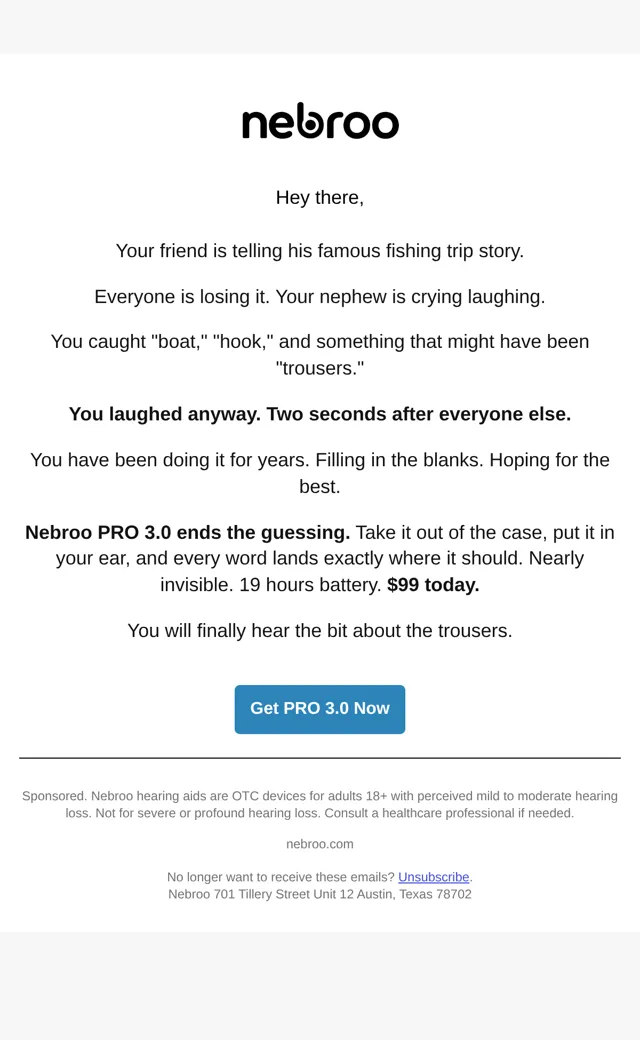Screen dimensions: 640x1040
Task: Click the nebroo logo at top
Action: click(320, 121)
